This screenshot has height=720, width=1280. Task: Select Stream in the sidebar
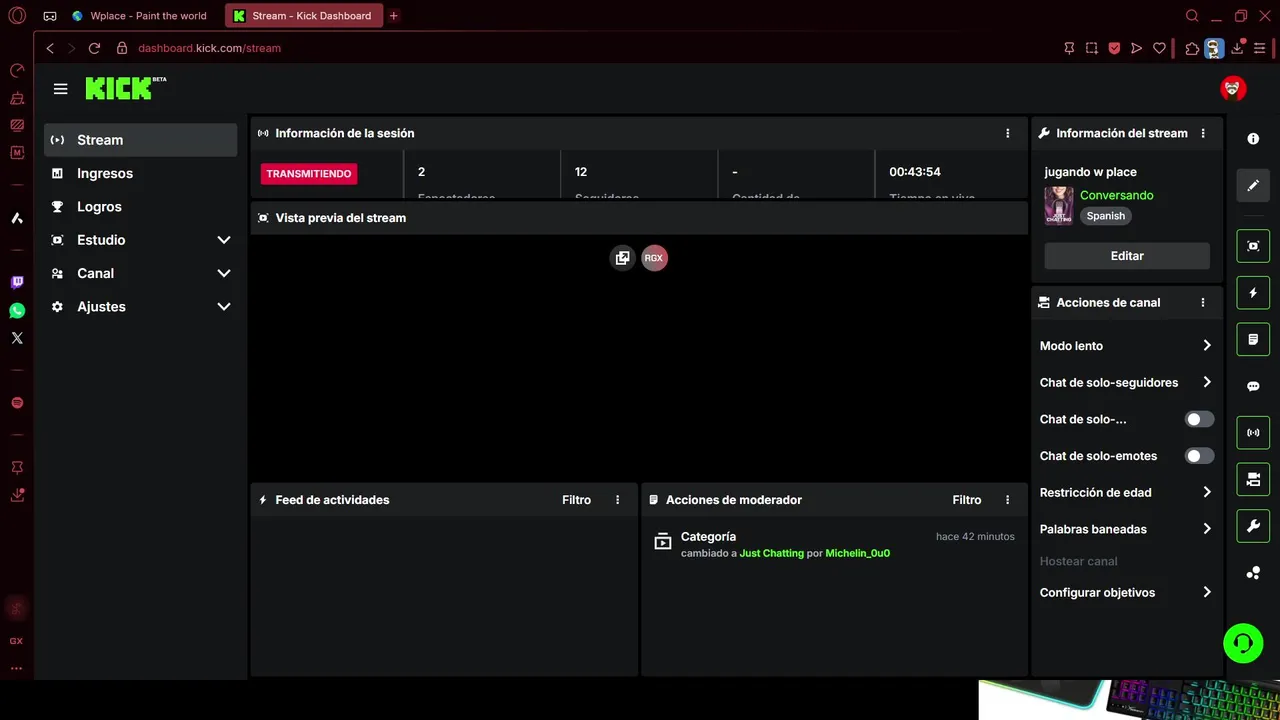(x=141, y=140)
